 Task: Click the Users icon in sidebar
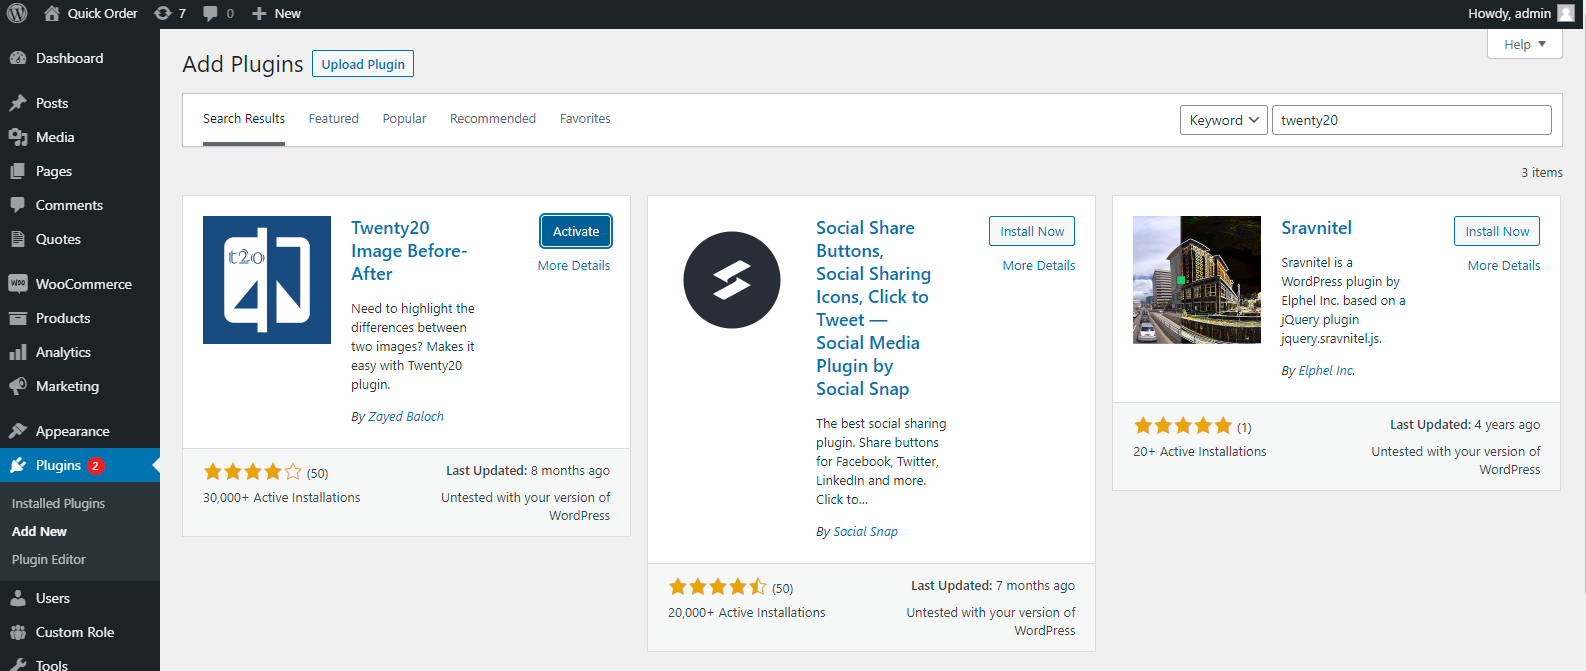click(18, 598)
